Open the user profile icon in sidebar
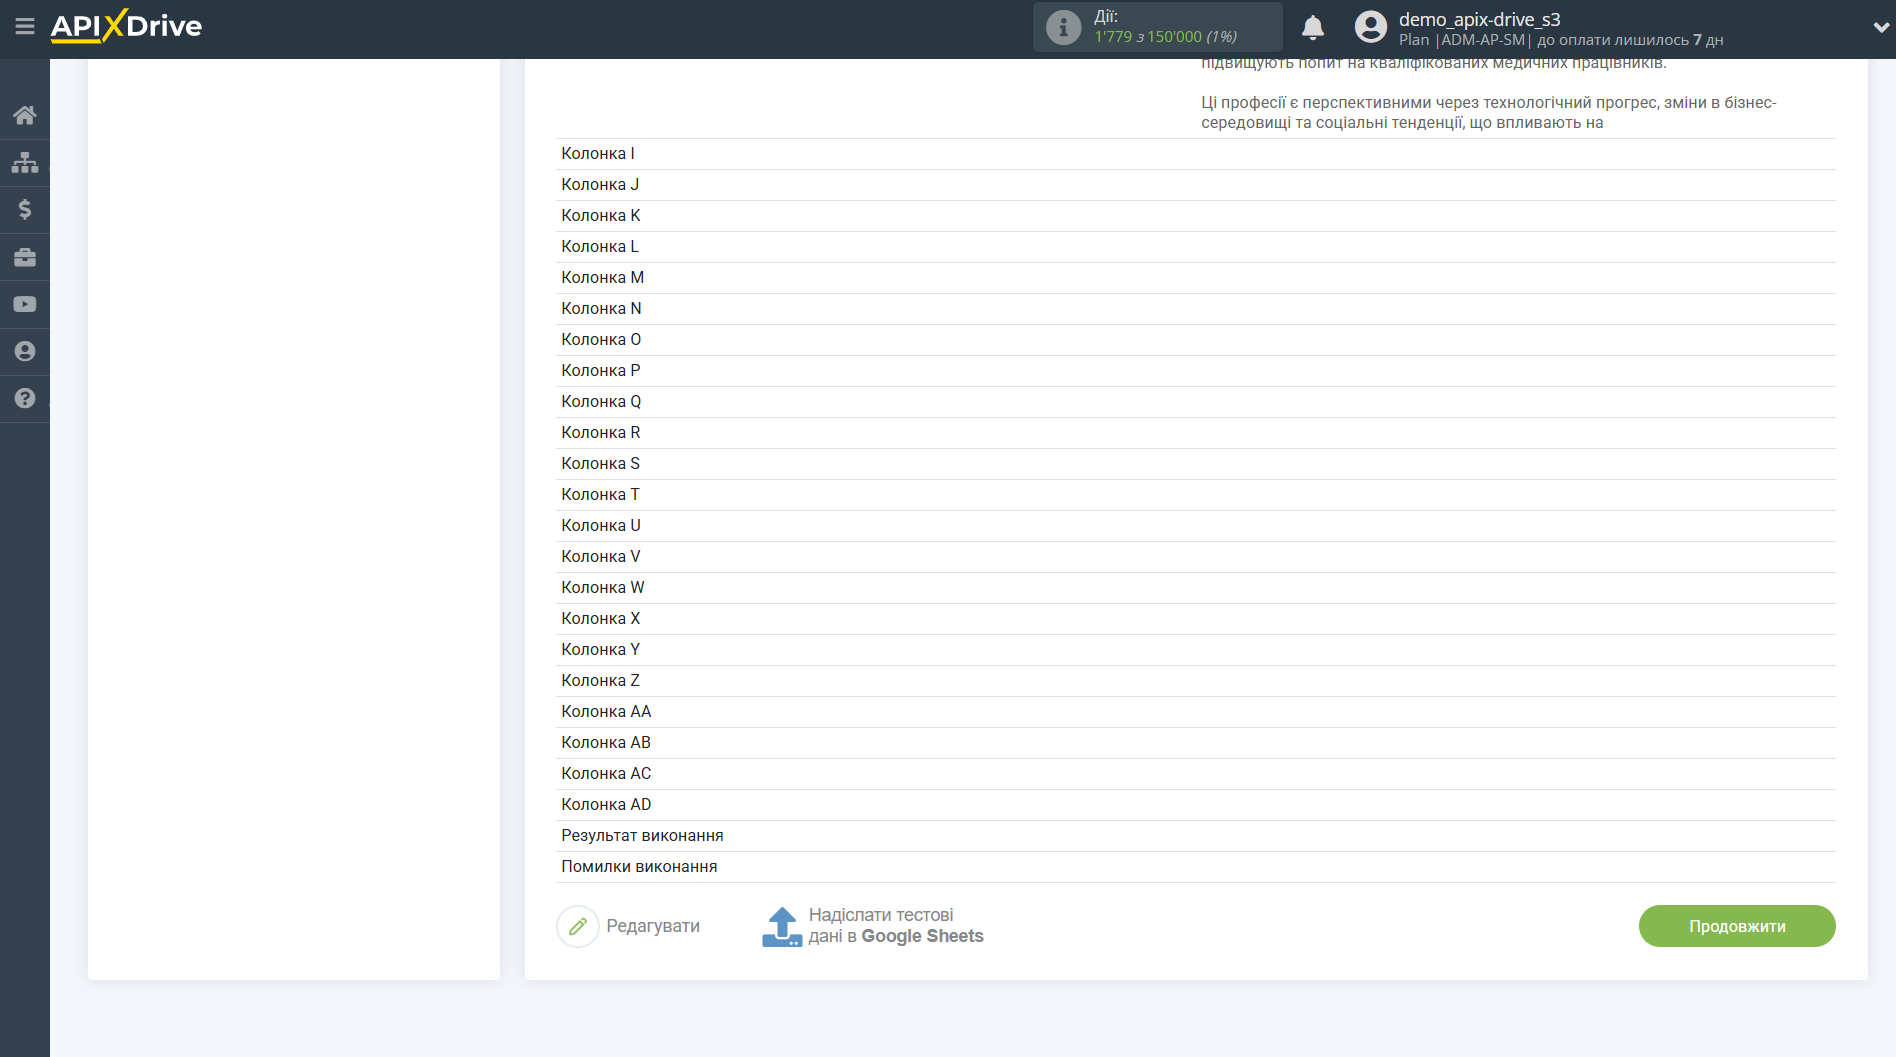Screen dimensions: 1896x1057 click(x=25, y=351)
